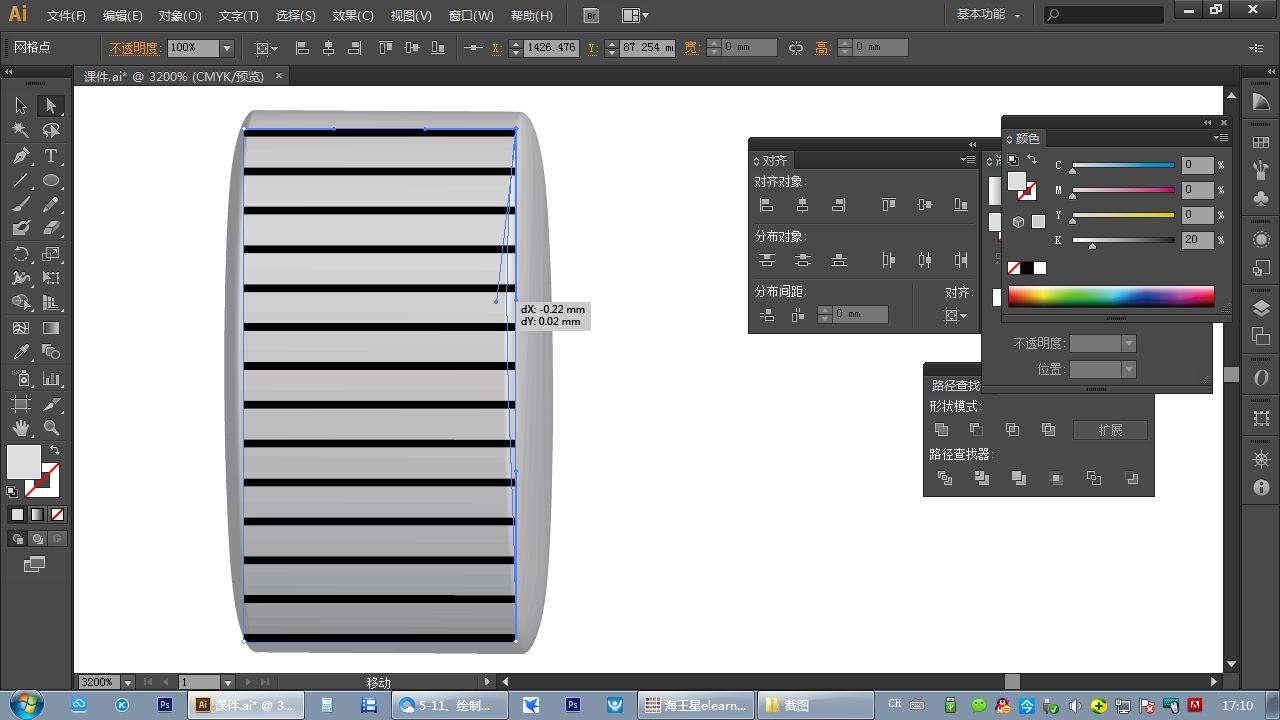The width and height of the screenshot is (1280, 720).
Task: Click vertical align top in Align panel
Action: (888, 205)
